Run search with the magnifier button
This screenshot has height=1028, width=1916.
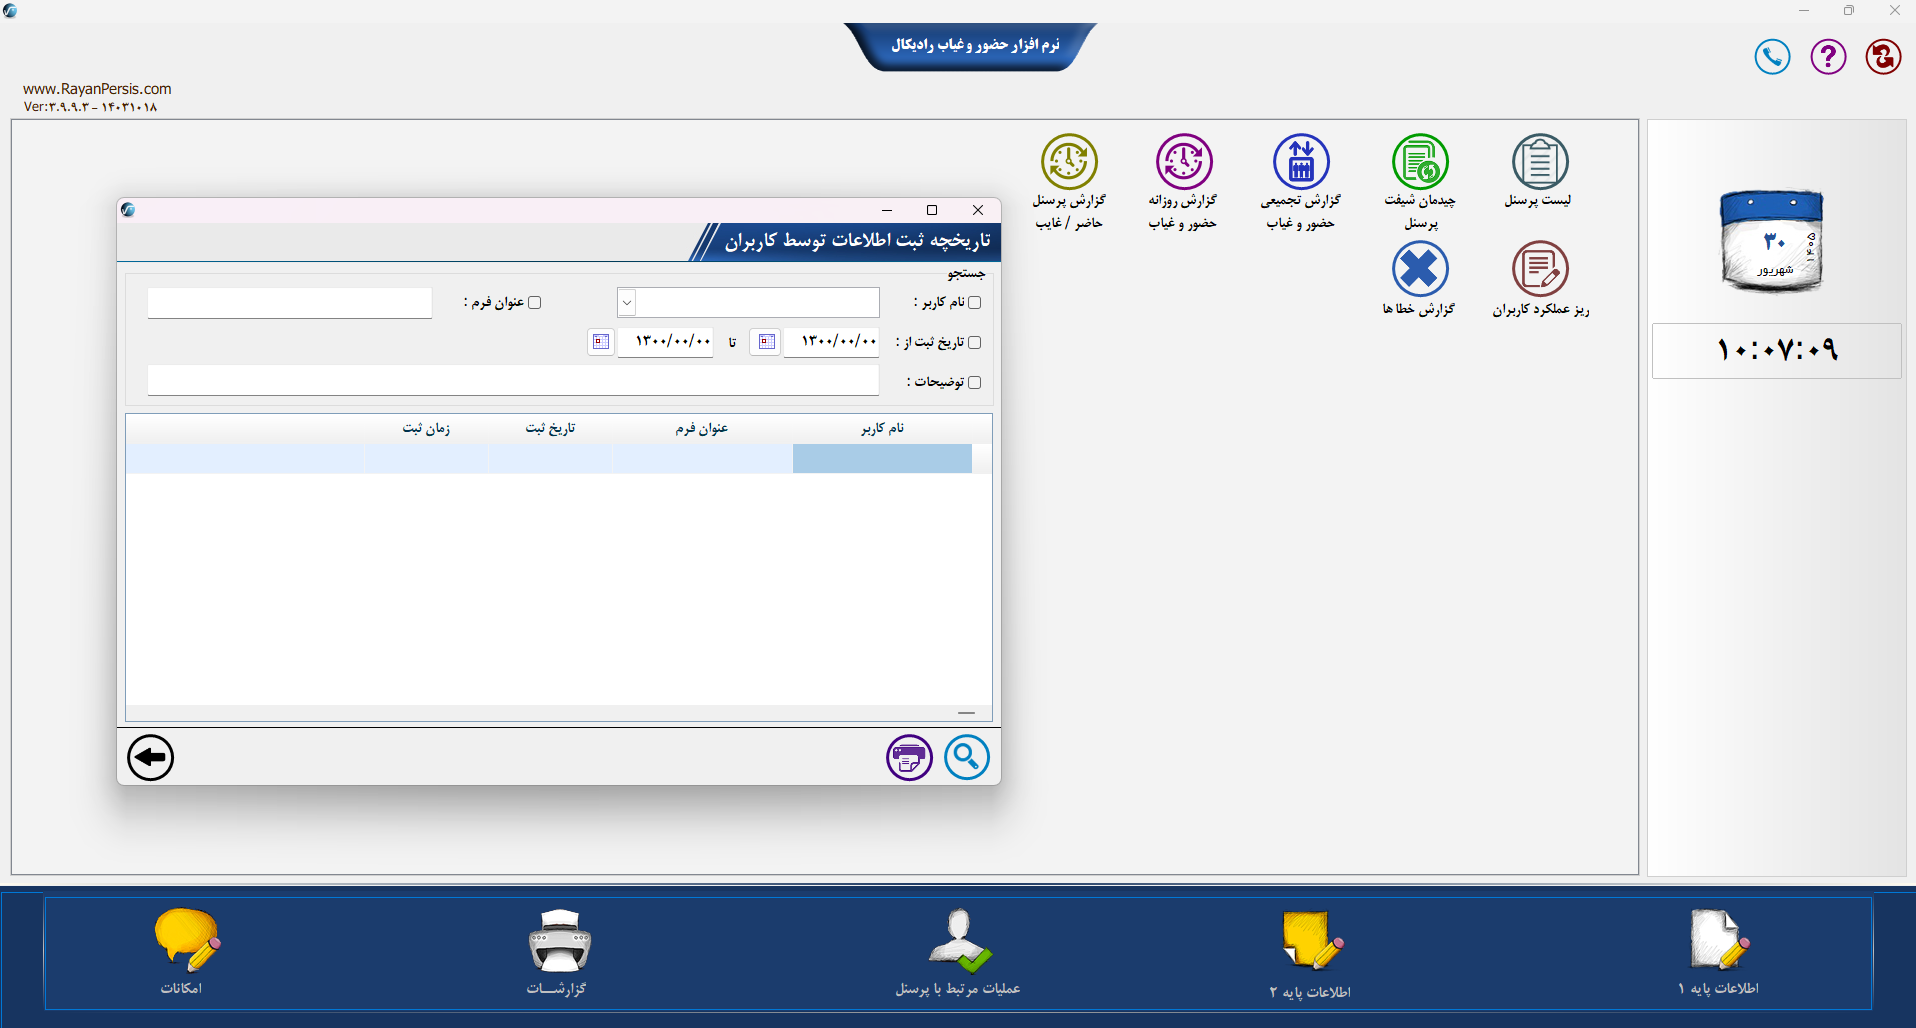pos(967,757)
